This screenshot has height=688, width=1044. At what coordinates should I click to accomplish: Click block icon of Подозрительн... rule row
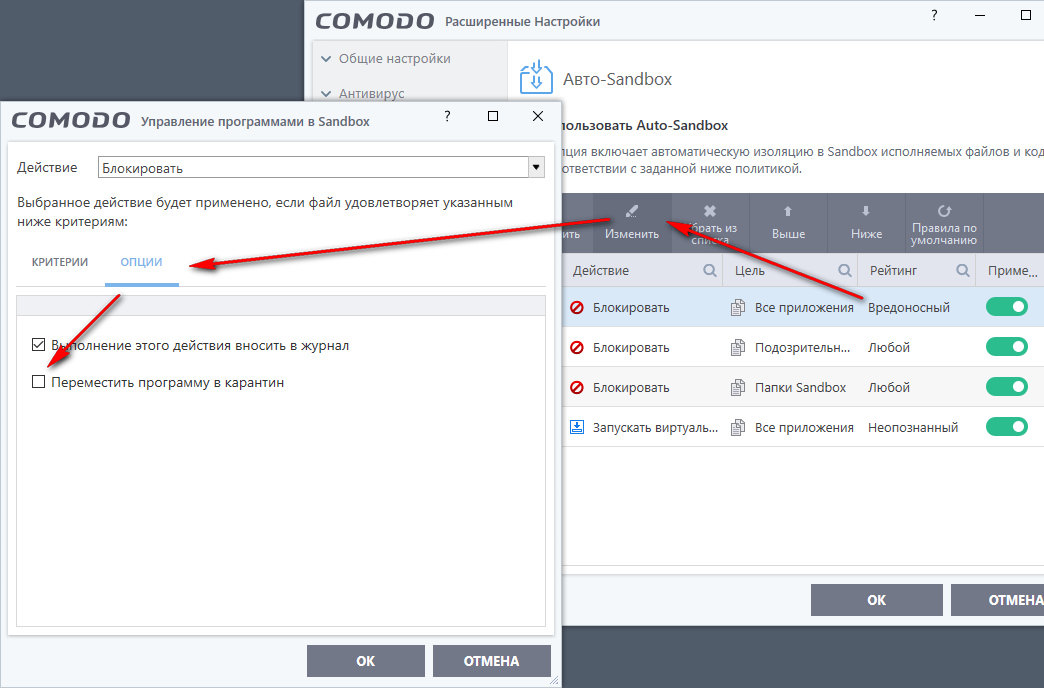pos(577,347)
